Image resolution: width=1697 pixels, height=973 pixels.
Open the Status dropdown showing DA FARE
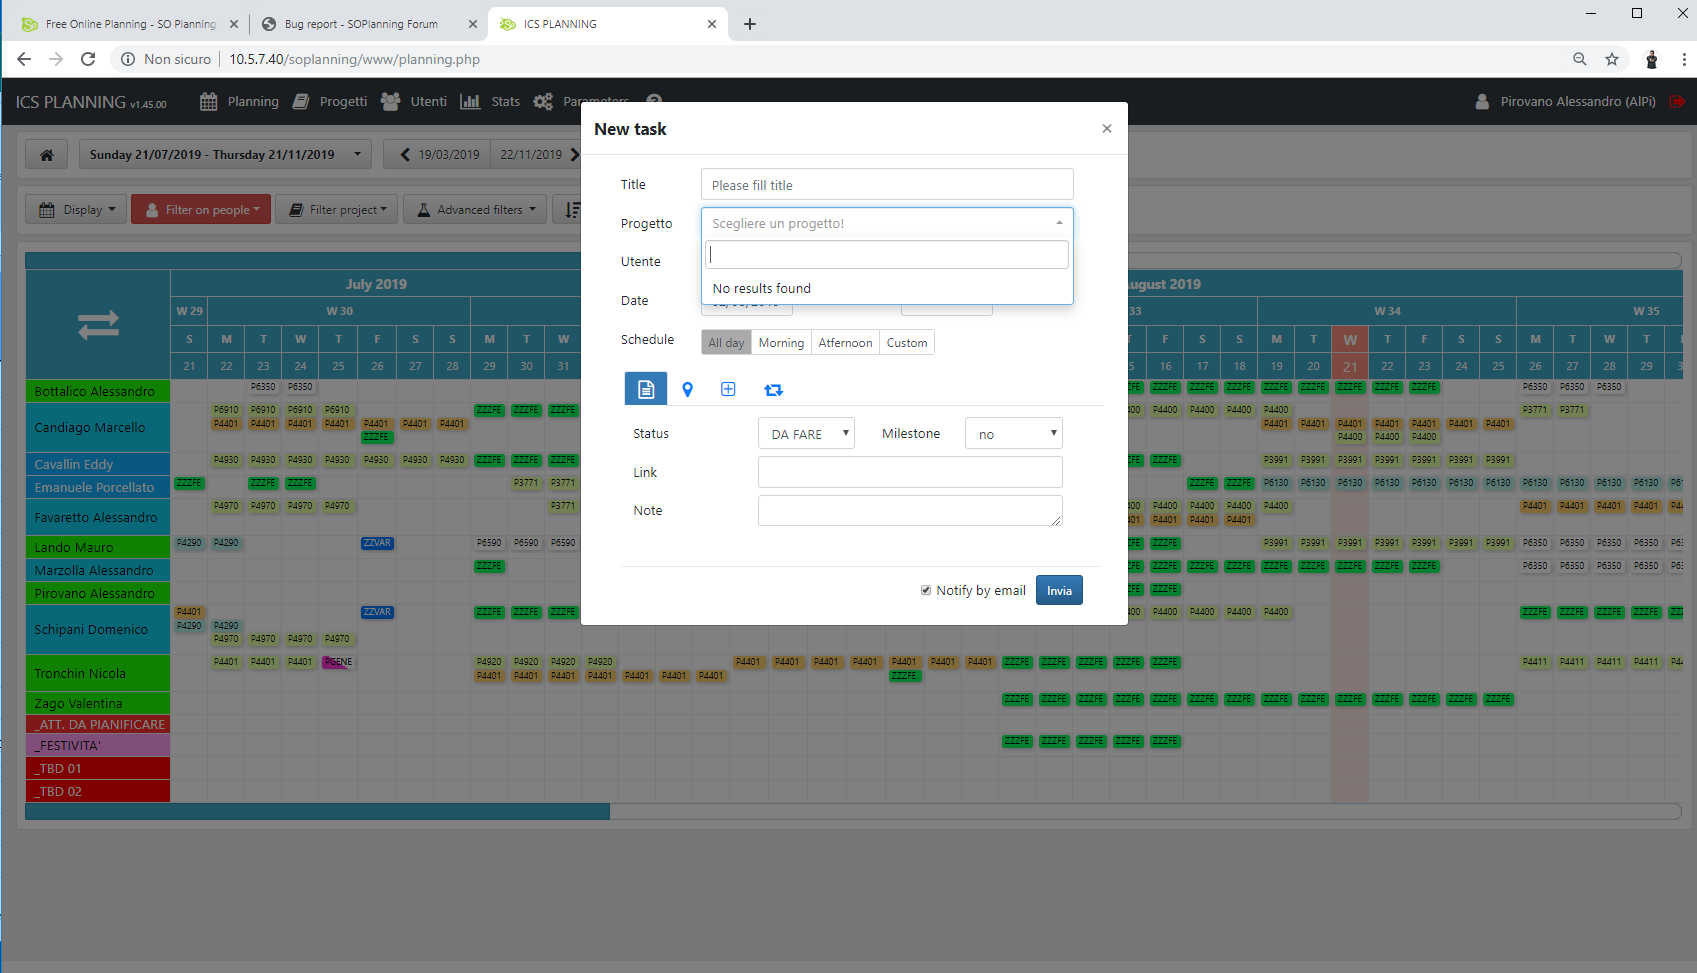click(x=806, y=434)
